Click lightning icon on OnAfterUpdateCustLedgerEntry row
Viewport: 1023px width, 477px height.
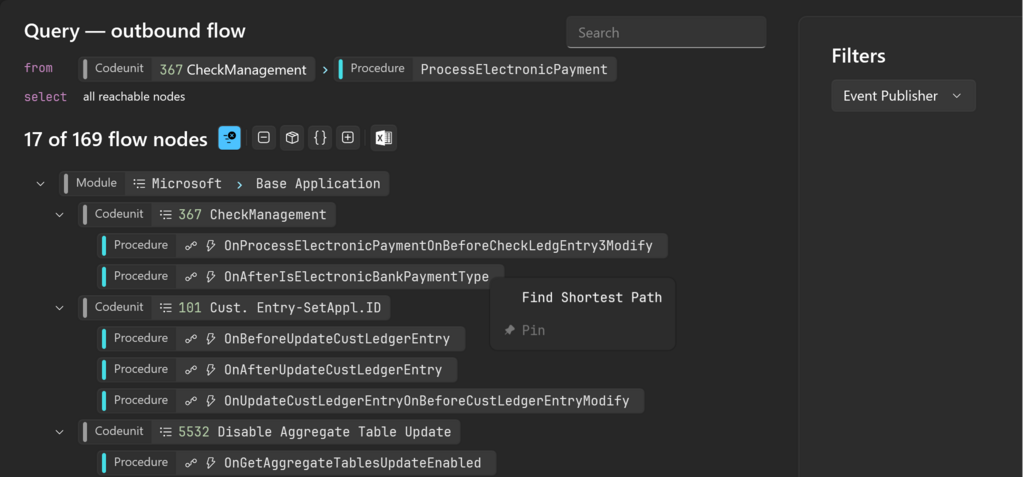tap(211, 370)
